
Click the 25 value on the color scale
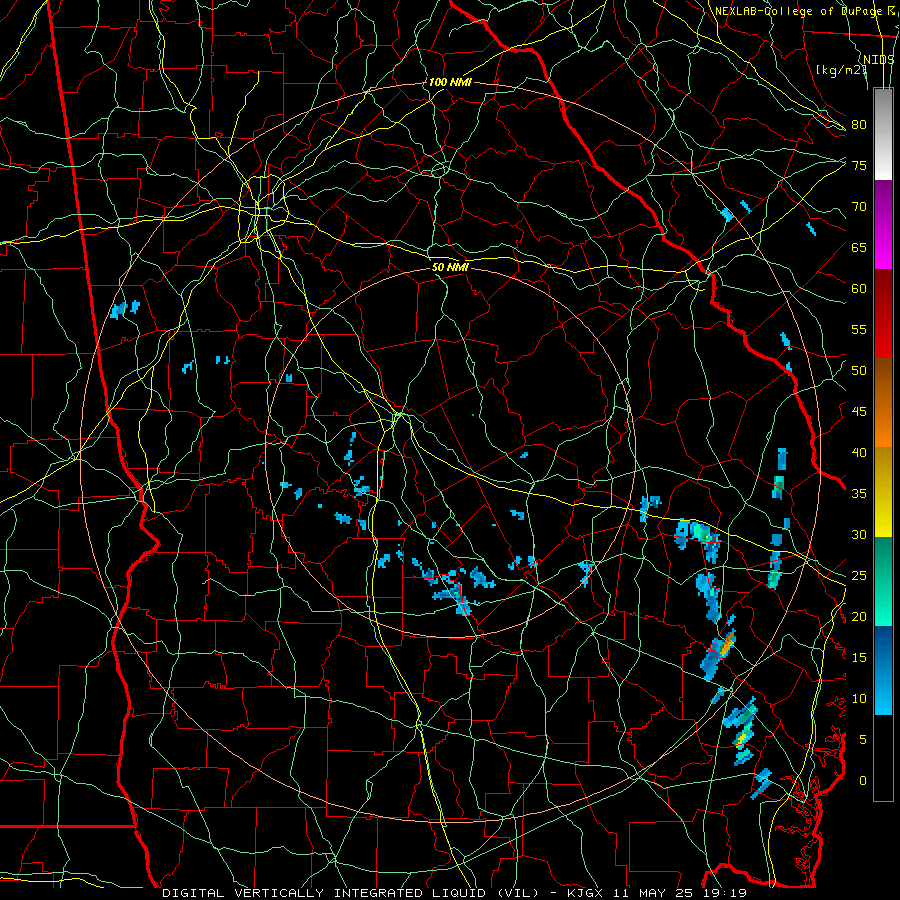click(859, 576)
